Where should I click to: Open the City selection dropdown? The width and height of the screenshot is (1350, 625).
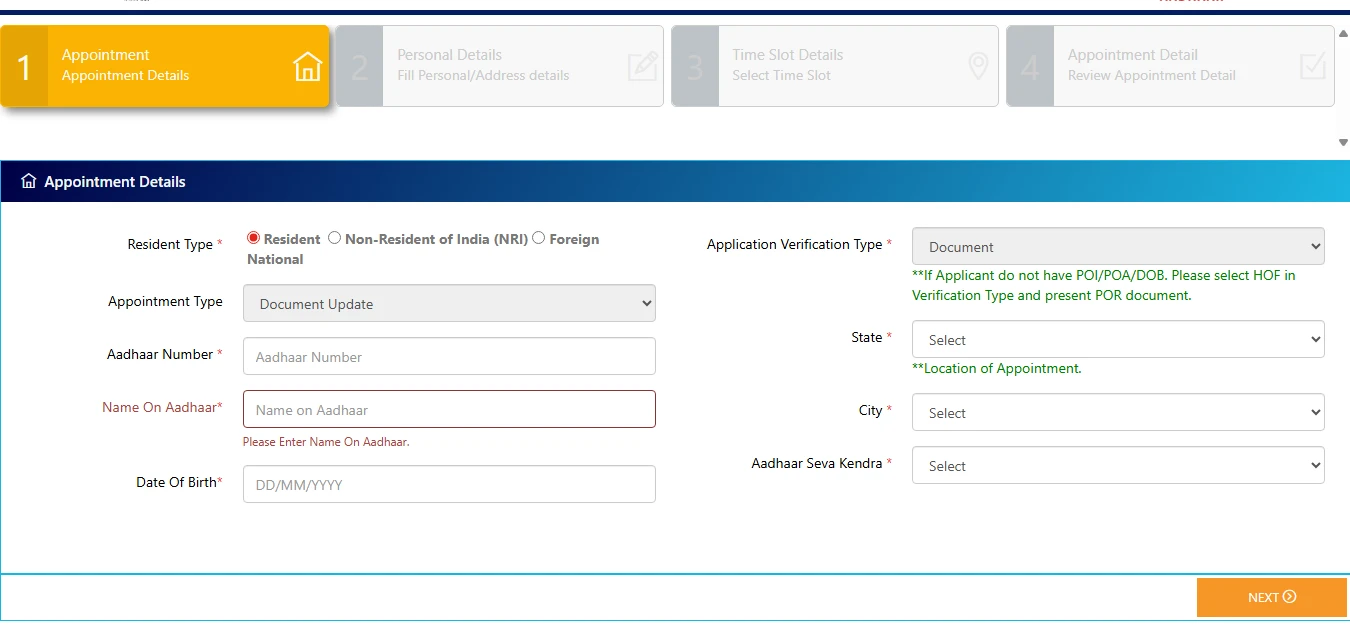pos(1117,412)
